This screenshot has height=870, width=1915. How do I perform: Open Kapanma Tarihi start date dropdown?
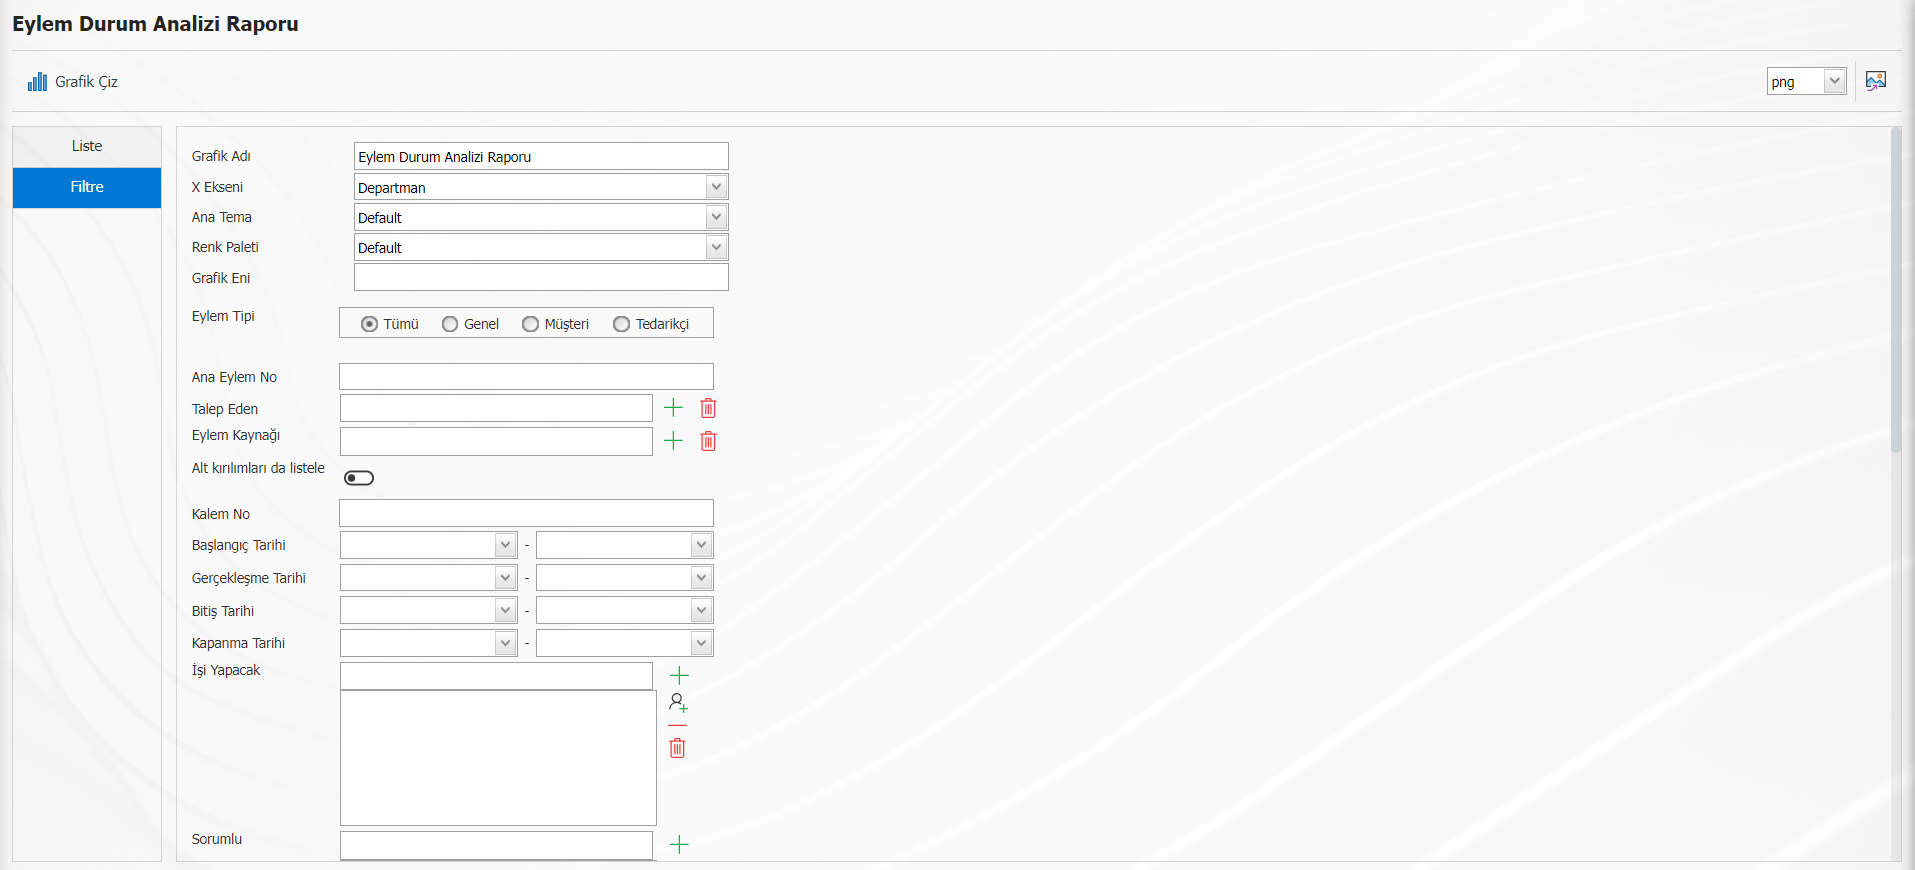(505, 643)
